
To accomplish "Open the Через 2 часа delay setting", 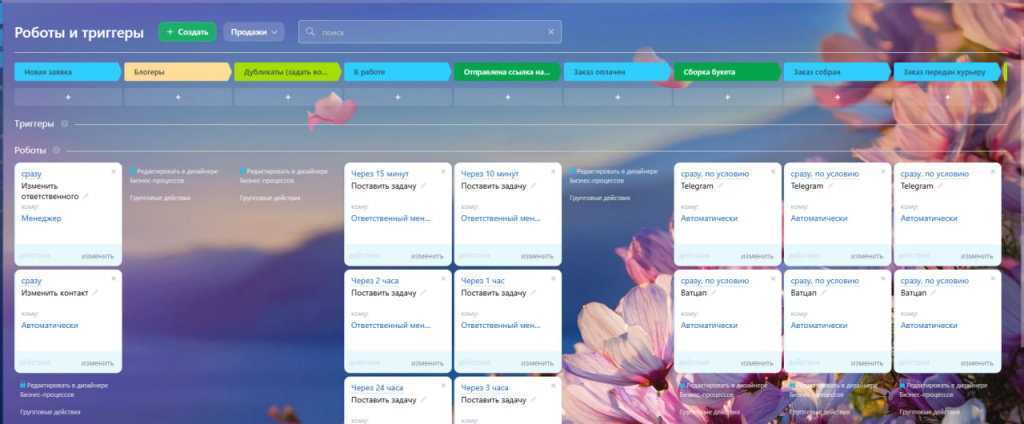I will tap(375, 281).
